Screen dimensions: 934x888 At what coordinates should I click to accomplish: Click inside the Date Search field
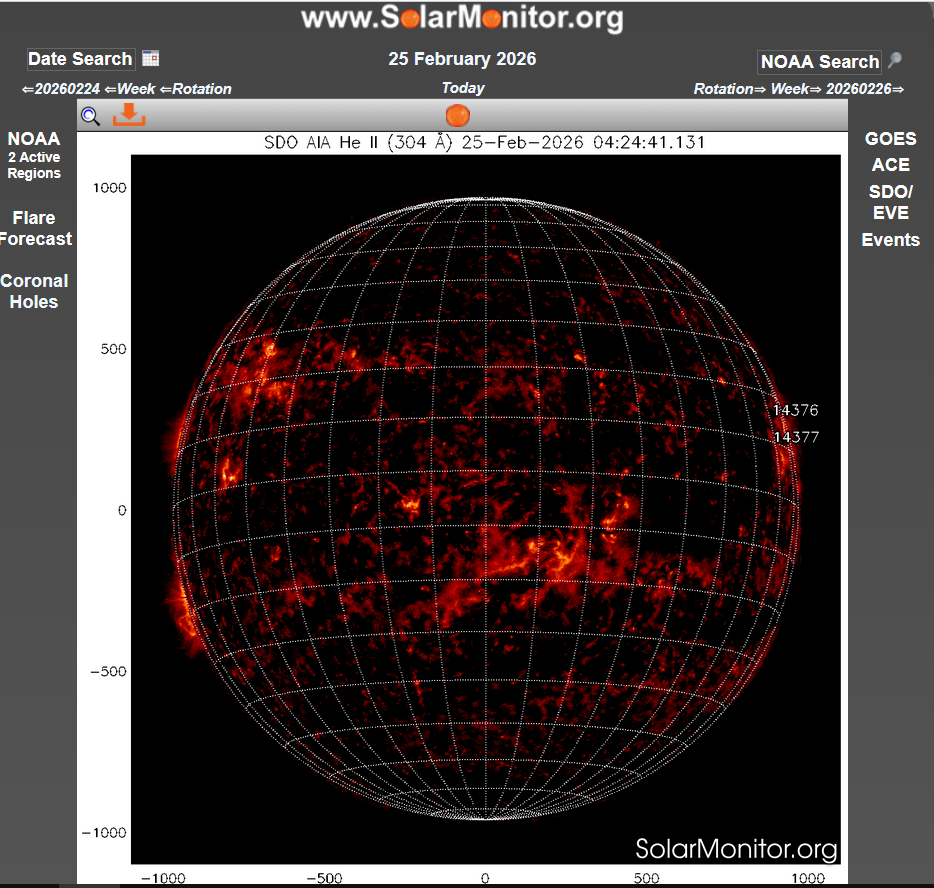pos(80,58)
